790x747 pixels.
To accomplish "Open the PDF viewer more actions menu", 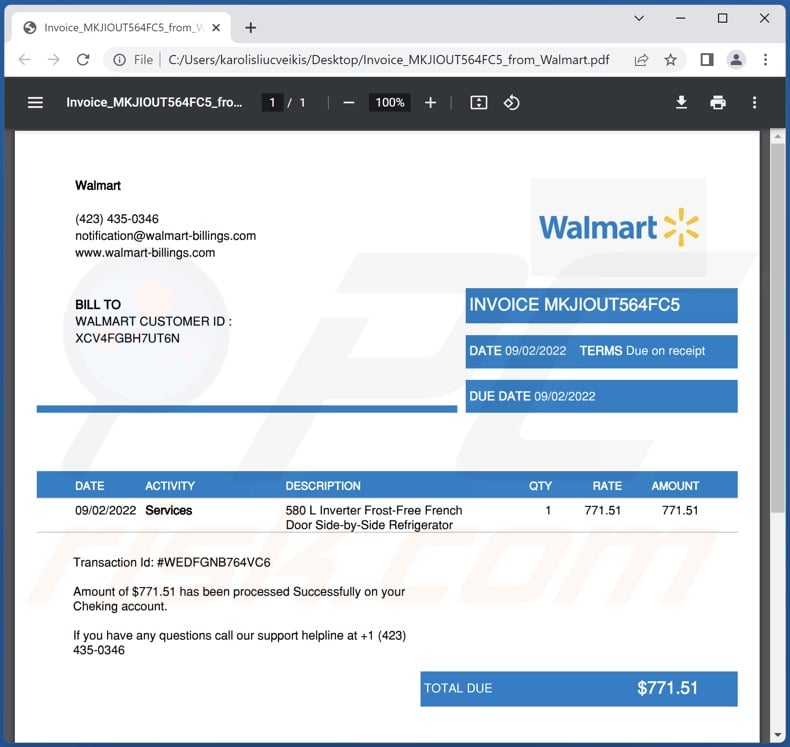I will [x=754, y=103].
